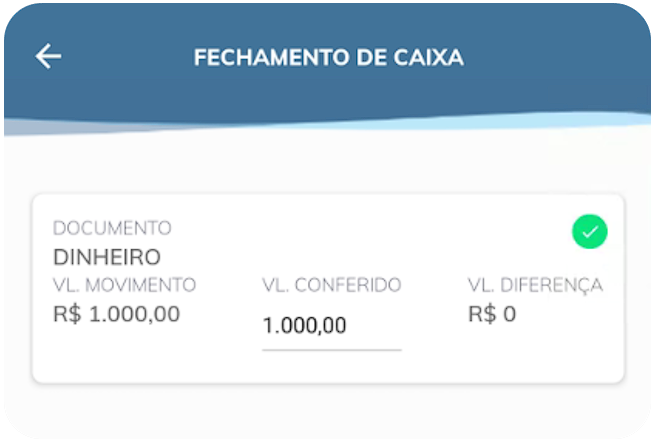
Task: Click the VL. DIFERENÇA label
Action: point(535,285)
